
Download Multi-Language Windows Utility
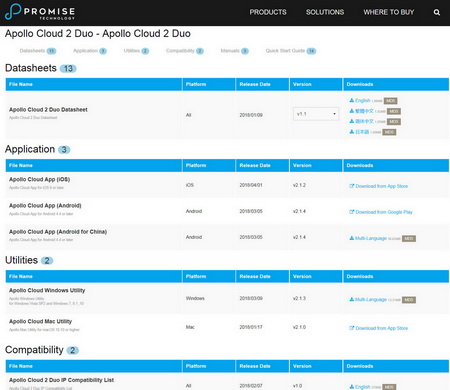pyautogui.click(x=371, y=300)
